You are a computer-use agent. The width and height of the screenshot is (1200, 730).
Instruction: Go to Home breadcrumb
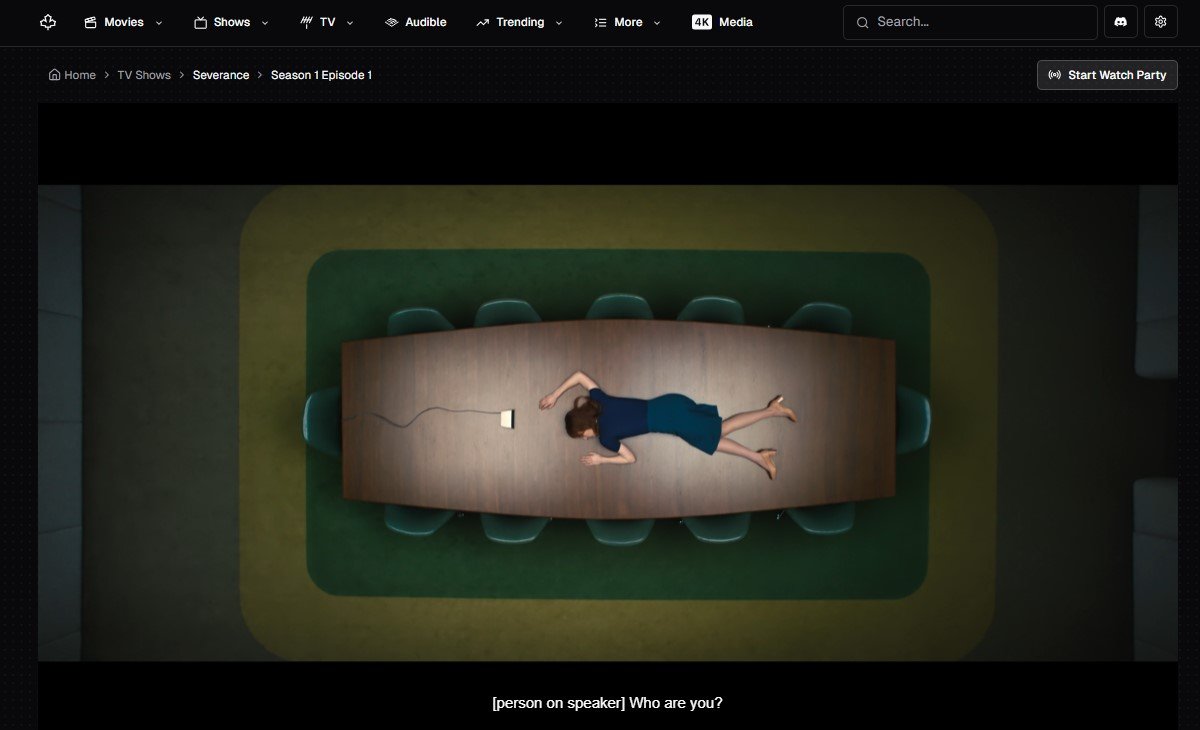coord(72,75)
